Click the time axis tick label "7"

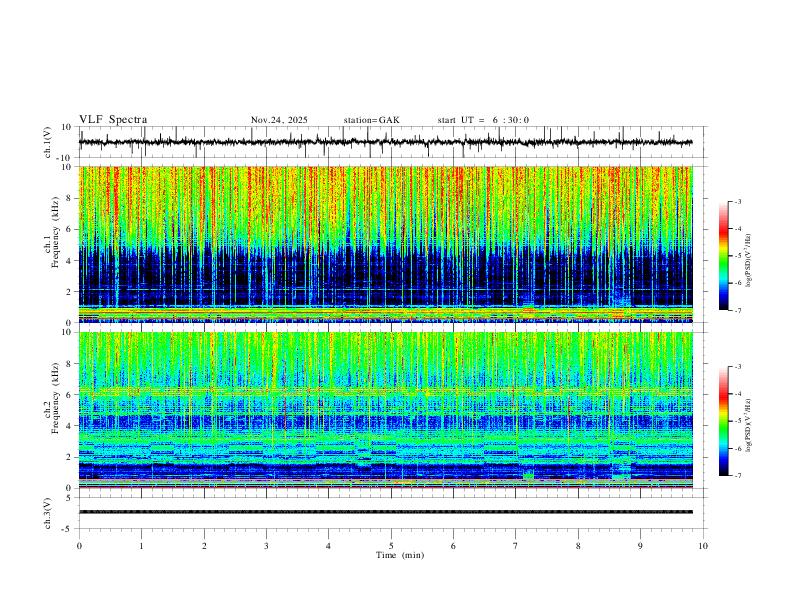click(x=516, y=546)
